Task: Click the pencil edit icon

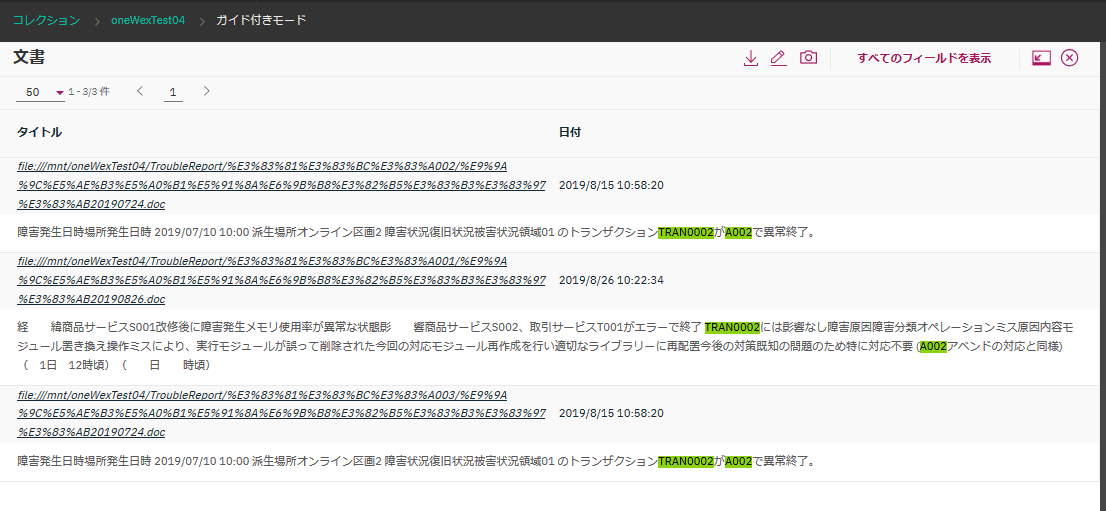Action: click(x=778, y=58)
